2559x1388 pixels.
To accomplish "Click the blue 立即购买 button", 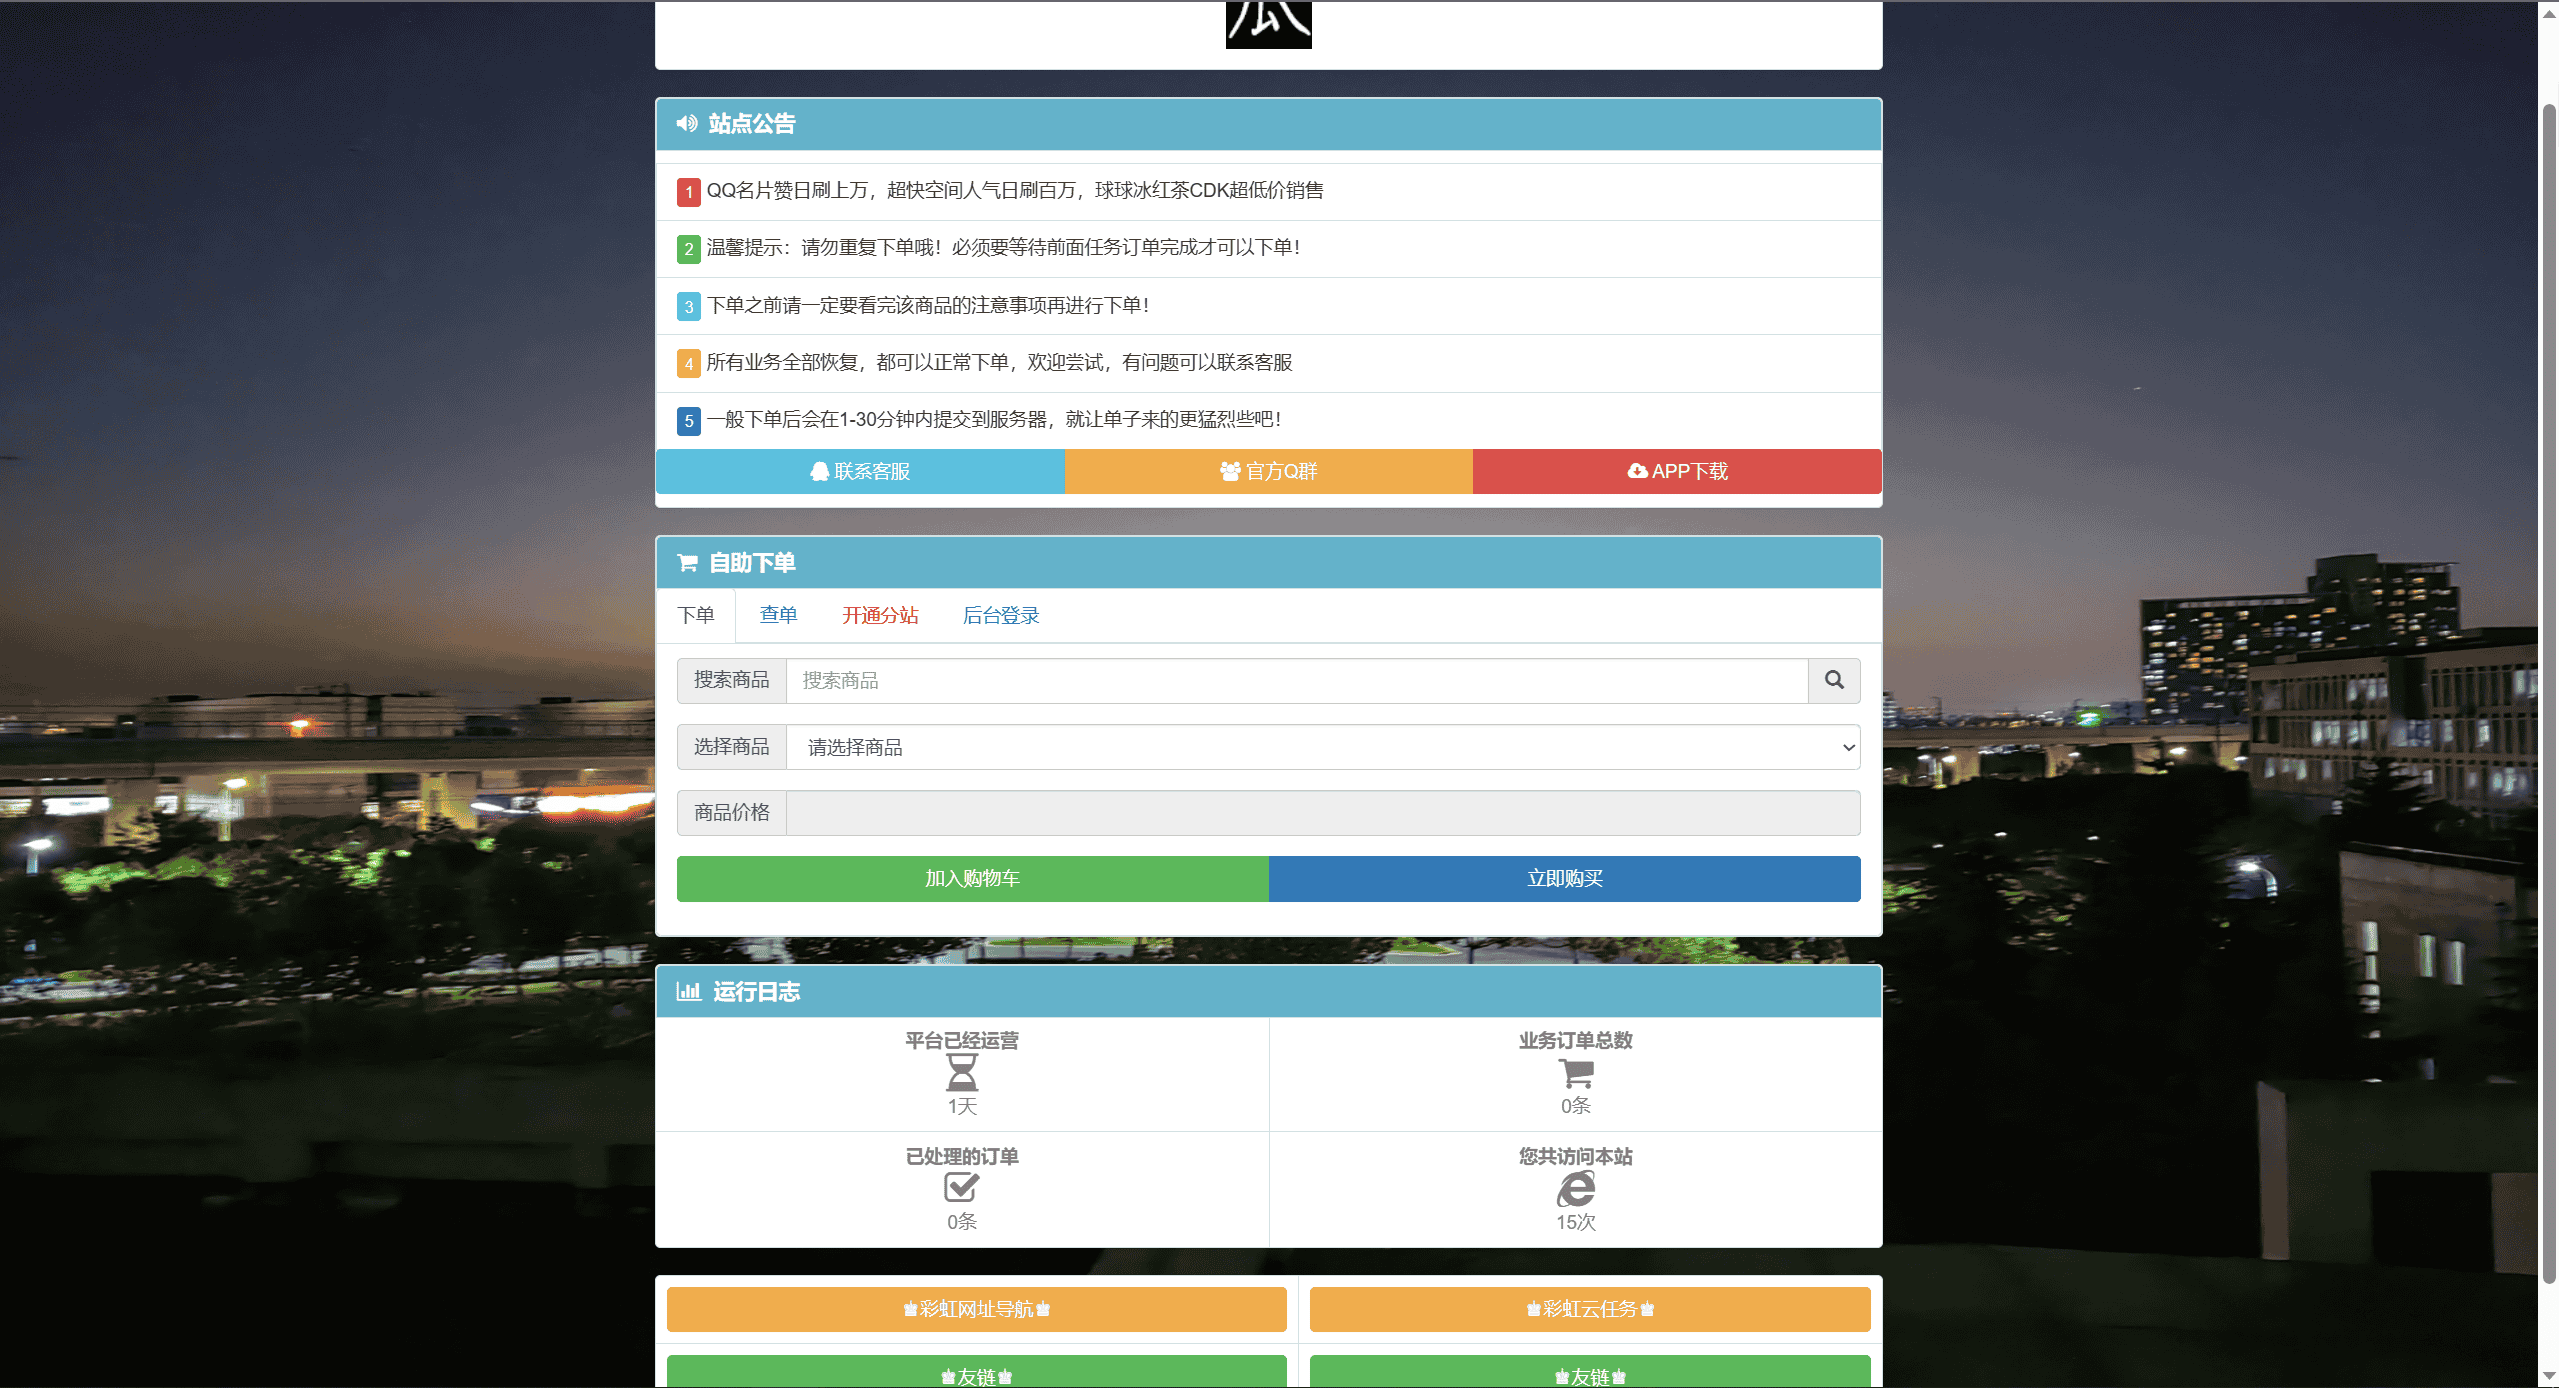I will 1564,878.
